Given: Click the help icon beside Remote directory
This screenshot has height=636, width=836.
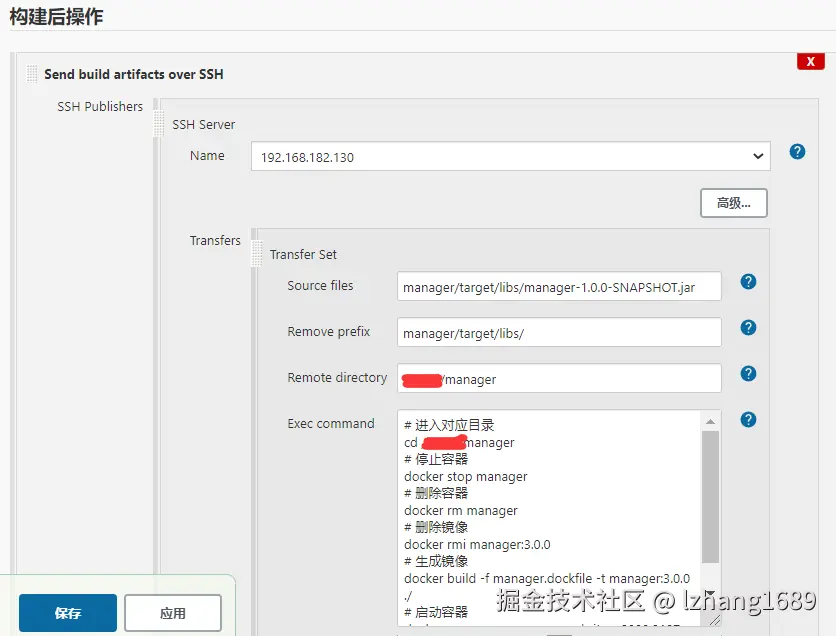Looking at the screenshot, I should pyautogui.click(x=748, y=374).
